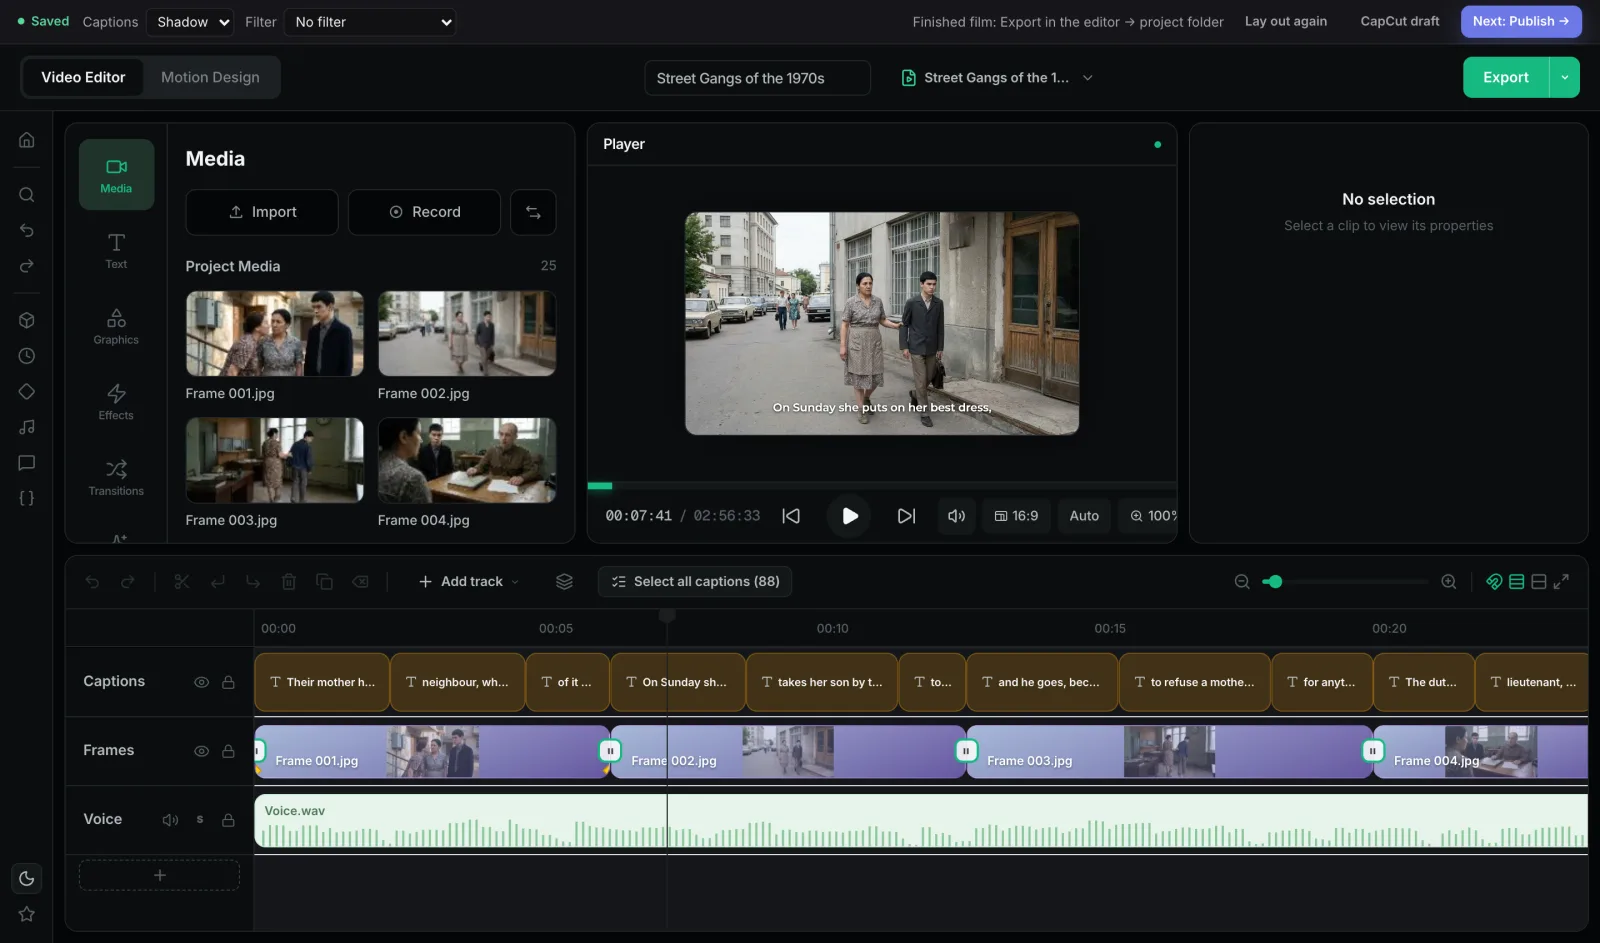The height and width of the screenshot is (943, 1600).
Task: Open the Effects panel
Action: 116,401
